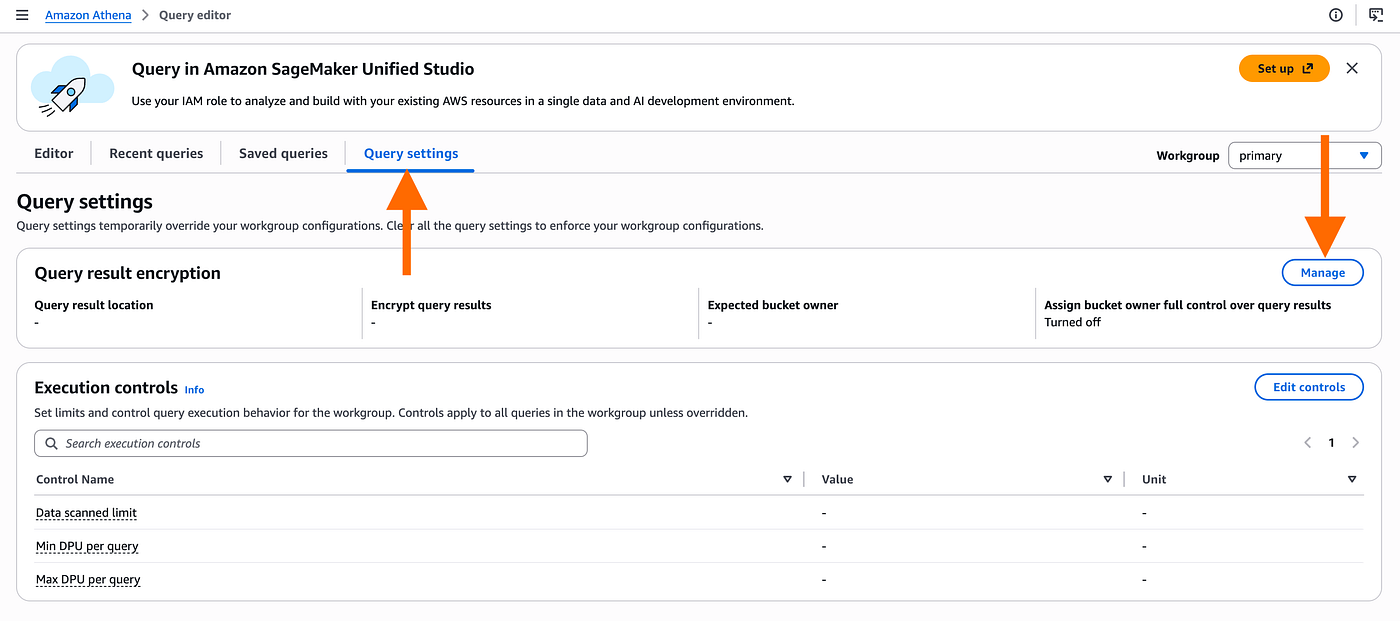Click the Unit column header
This screenshot has height=621, width=1400.
pos(1154,479)
